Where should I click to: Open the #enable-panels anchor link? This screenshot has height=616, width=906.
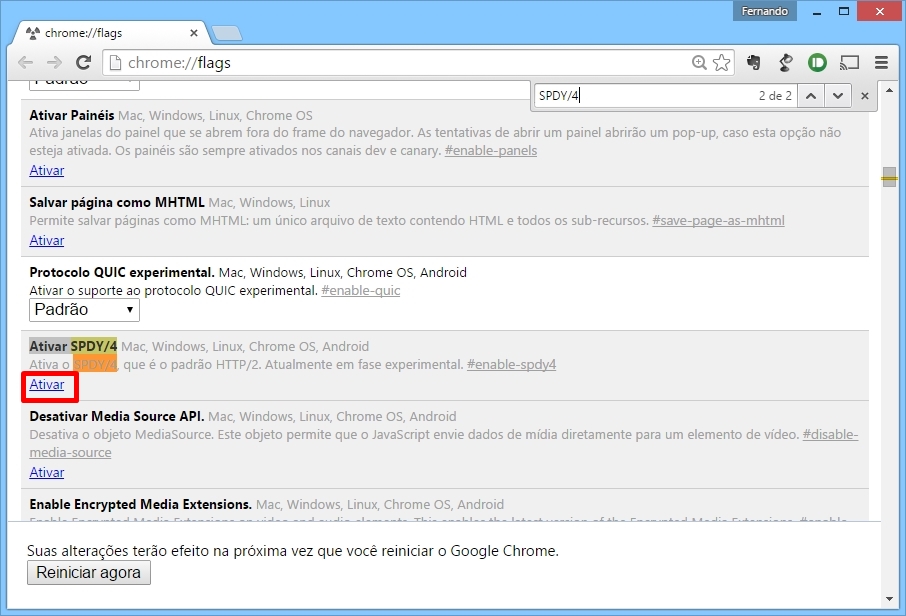point(491,151)
